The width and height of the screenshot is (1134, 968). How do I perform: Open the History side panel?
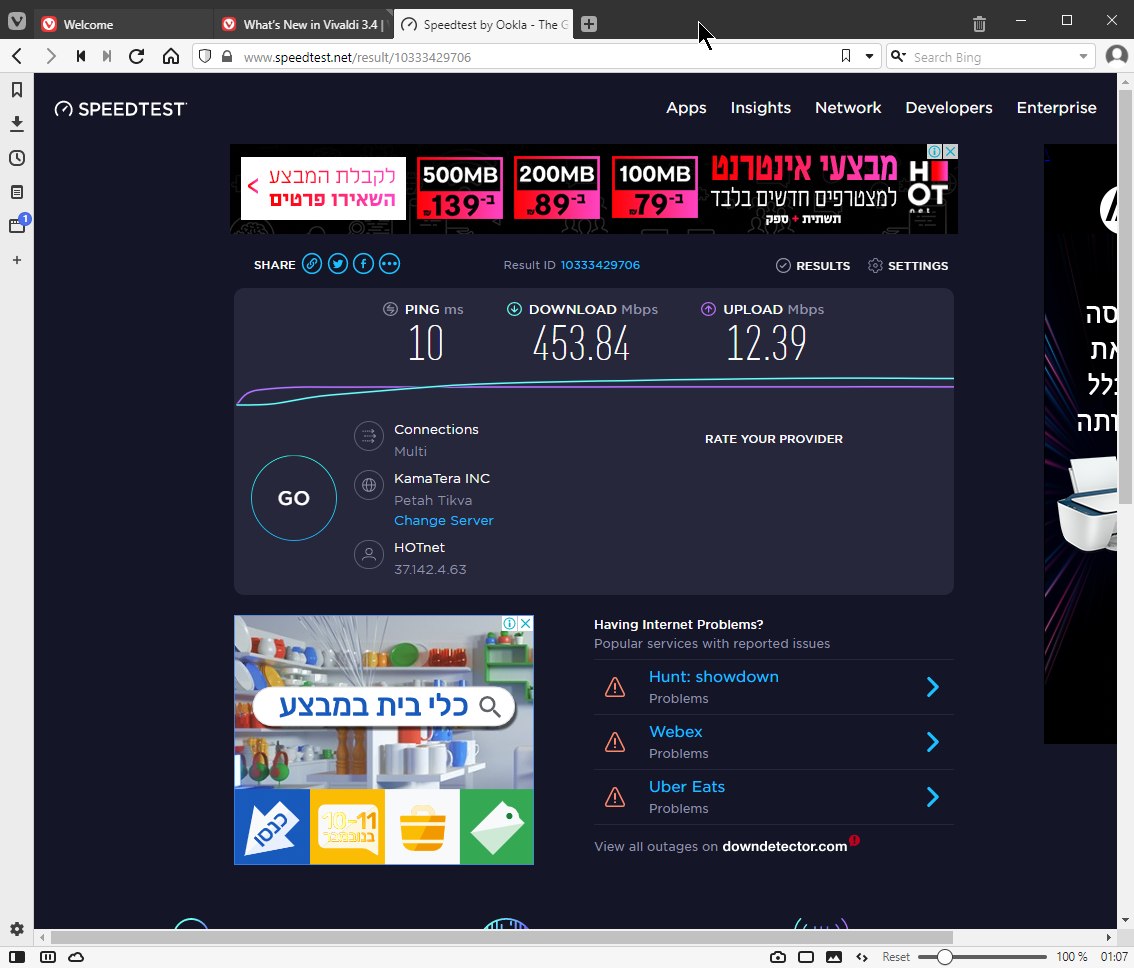(17, 158)
